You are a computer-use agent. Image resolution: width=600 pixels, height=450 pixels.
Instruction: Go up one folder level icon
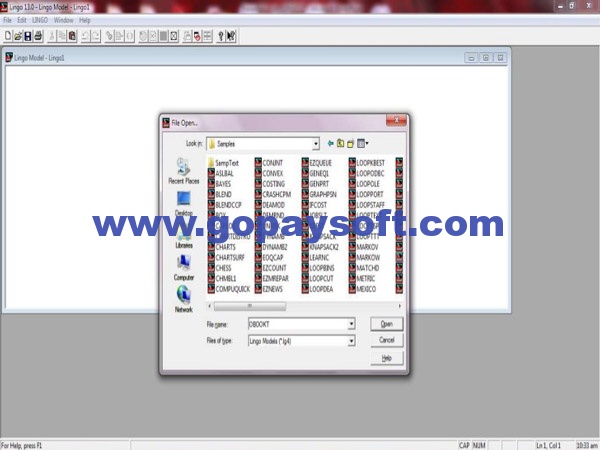pyautogui.click(x=340, y=143)
